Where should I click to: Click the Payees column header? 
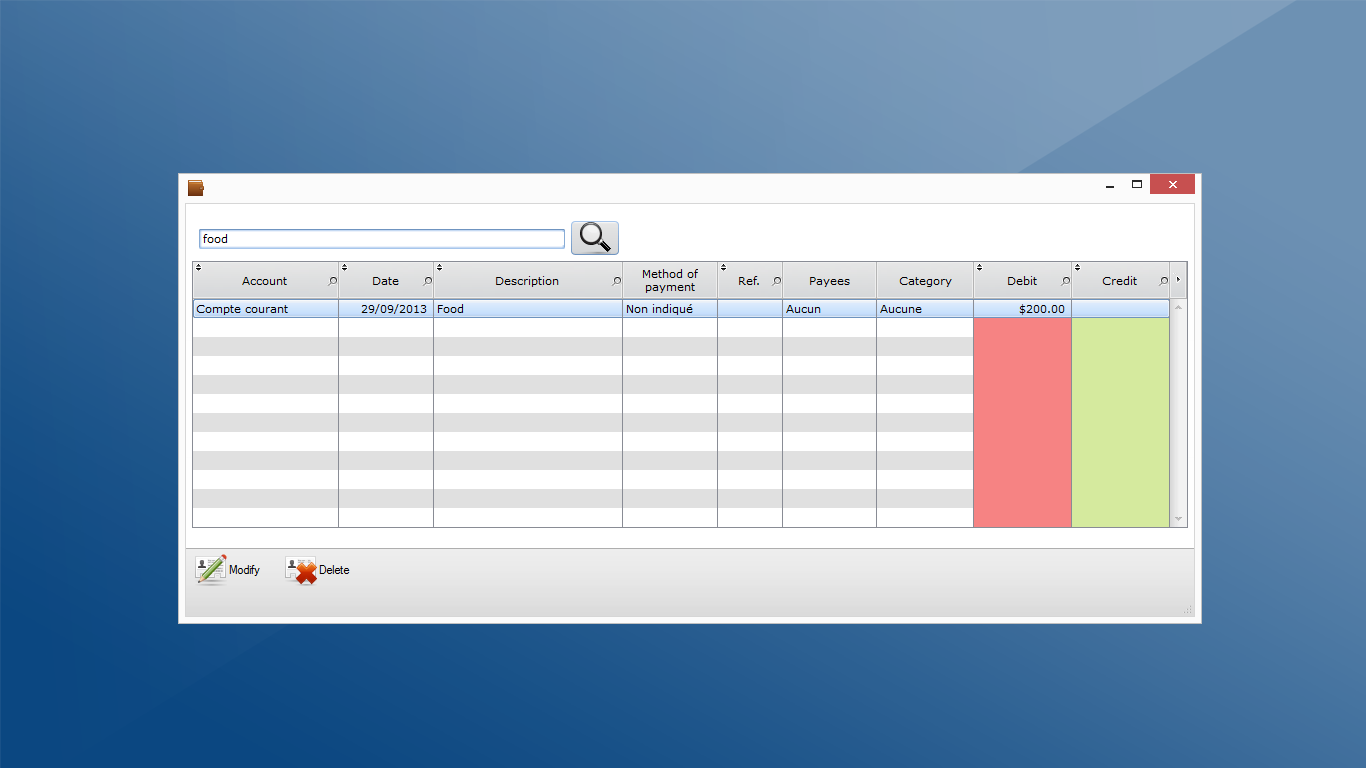coord(829,280)
